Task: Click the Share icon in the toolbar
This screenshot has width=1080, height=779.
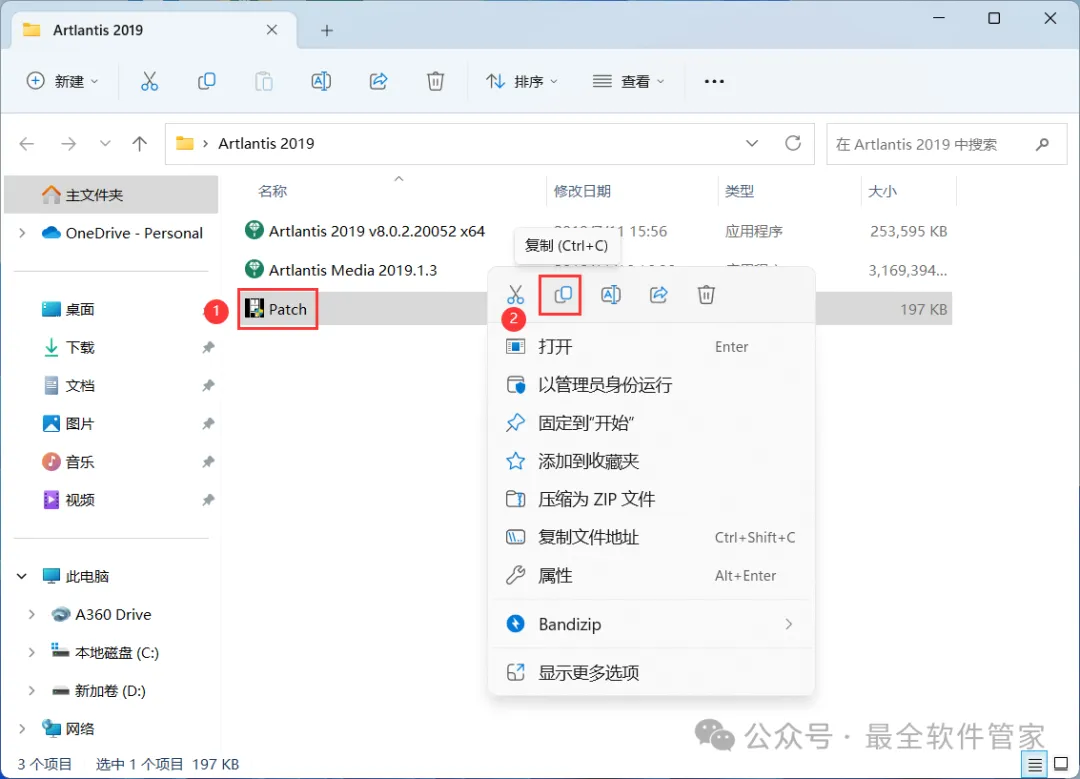Action: pos(378,81)
